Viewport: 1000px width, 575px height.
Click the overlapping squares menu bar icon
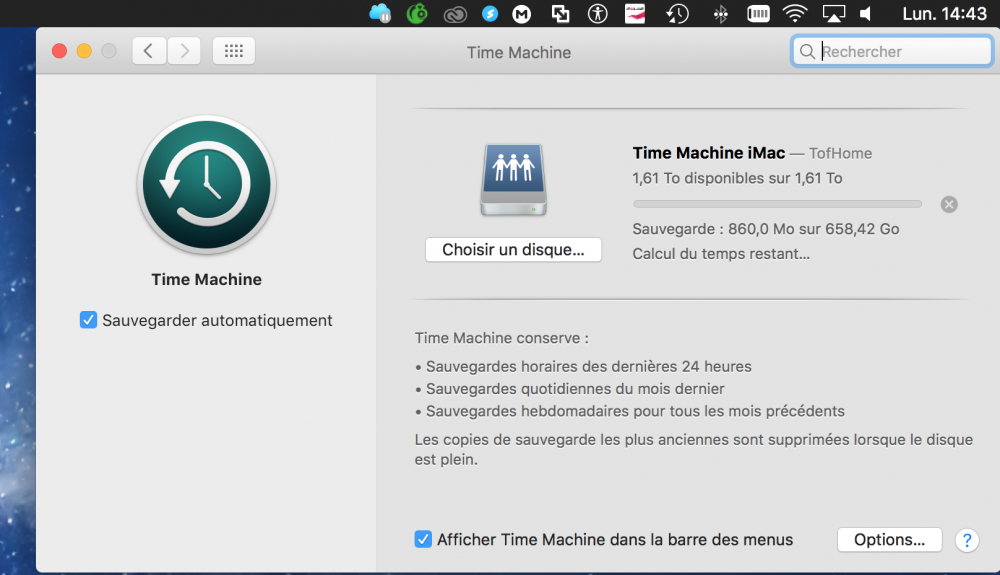[560, 14]
